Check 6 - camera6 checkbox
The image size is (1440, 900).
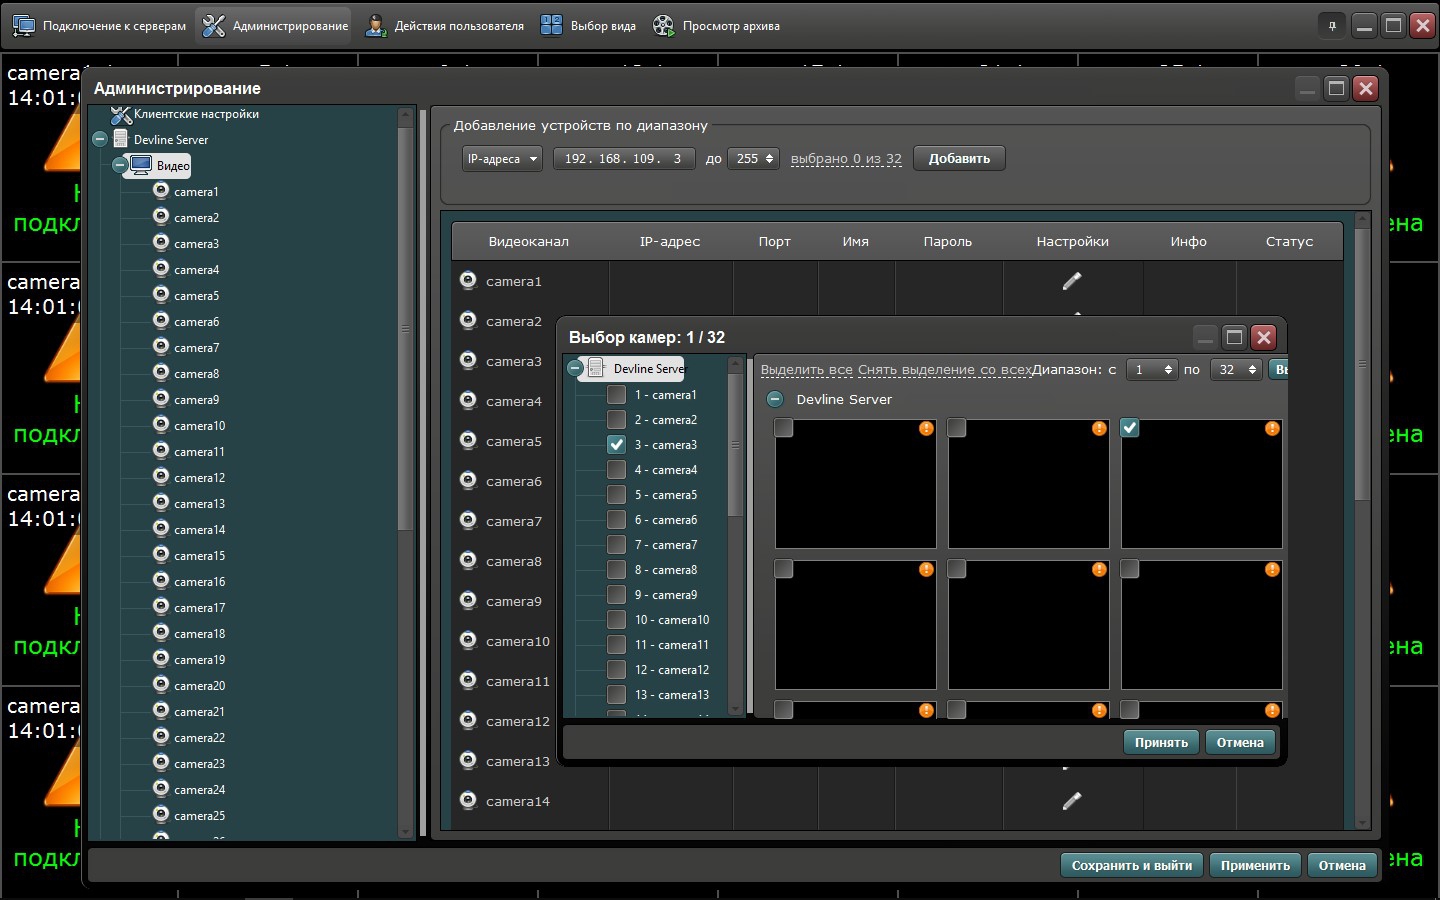tap(617, 520)
